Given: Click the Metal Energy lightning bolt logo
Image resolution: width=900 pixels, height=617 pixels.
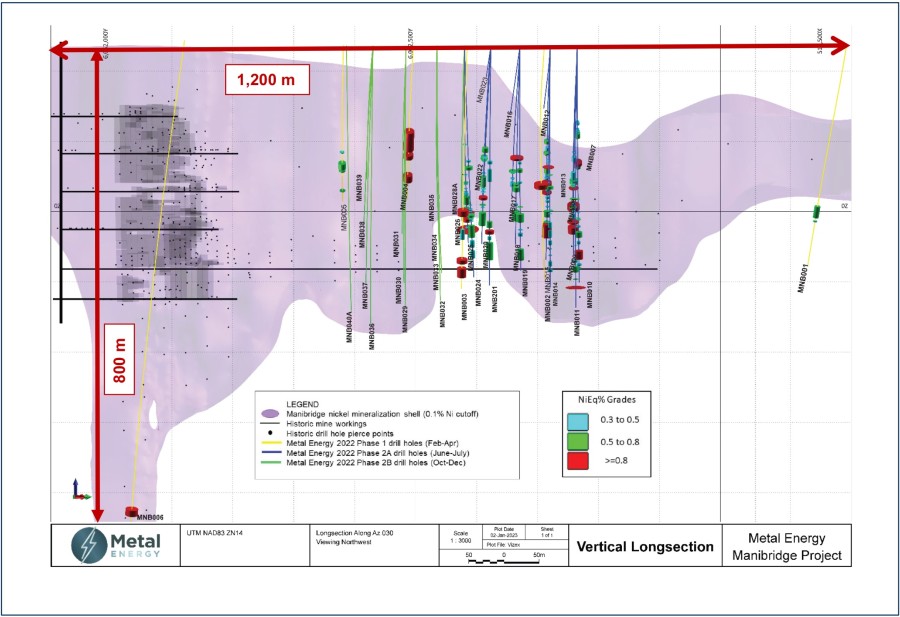Looking at the screenshot, I should tap(90, 545).
